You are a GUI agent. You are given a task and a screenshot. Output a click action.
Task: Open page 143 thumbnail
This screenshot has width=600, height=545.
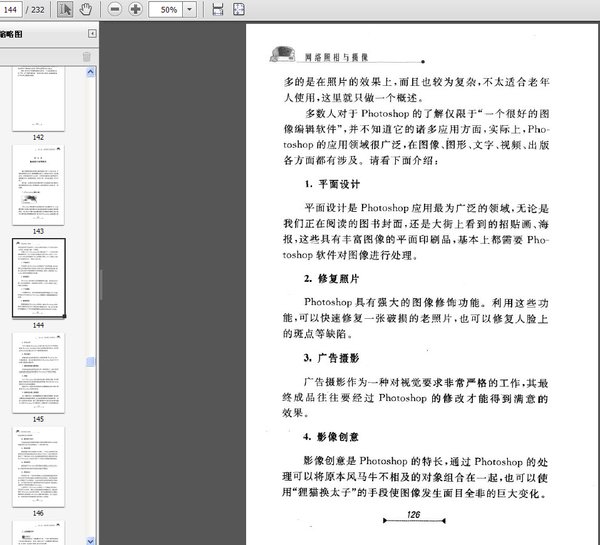[38, 185]
